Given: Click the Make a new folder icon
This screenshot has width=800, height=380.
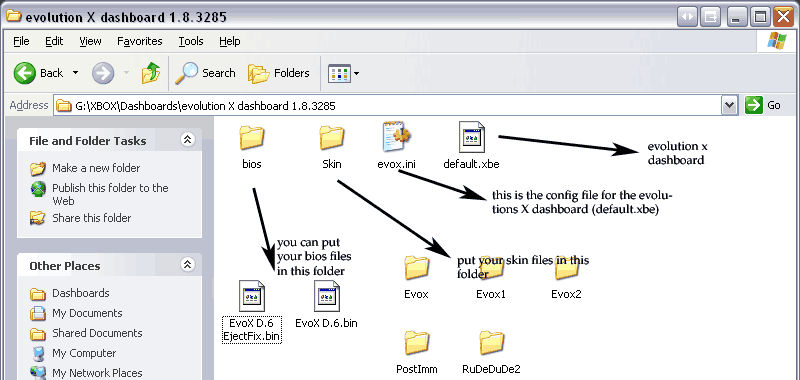Looking at the screenshot, I should coord(38,168).
